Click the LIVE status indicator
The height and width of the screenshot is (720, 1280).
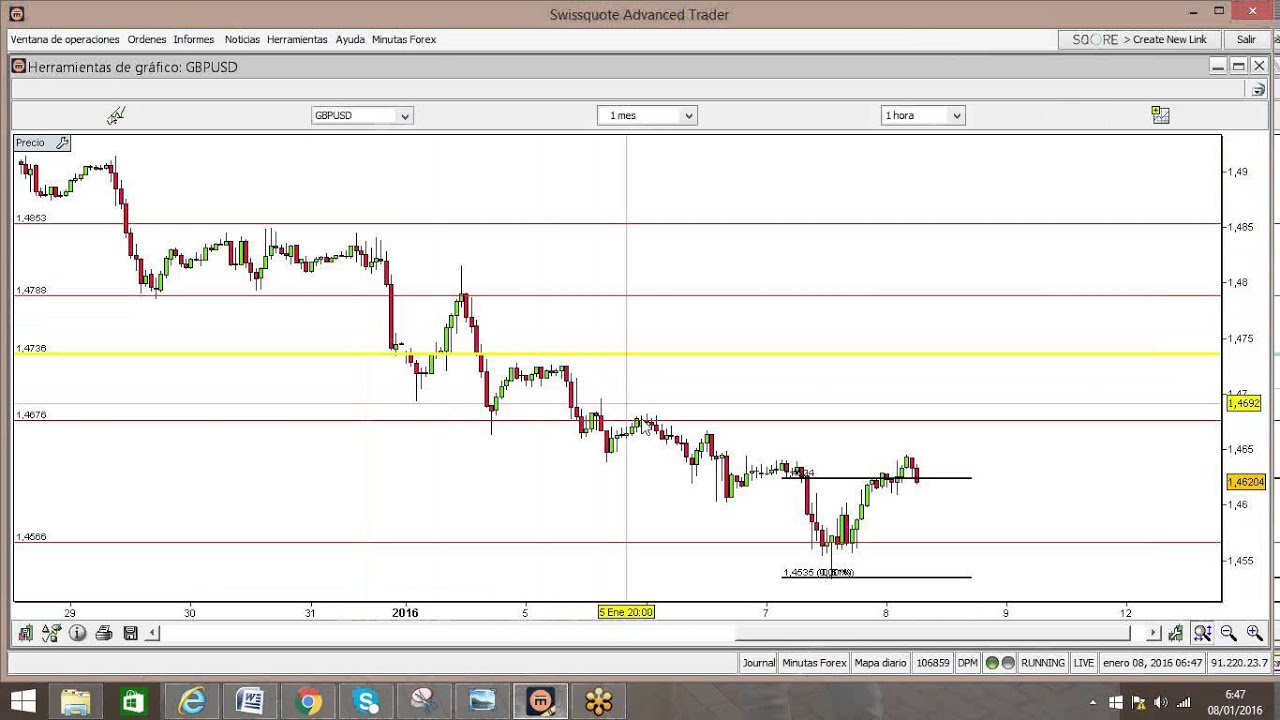coord(1084,663)
